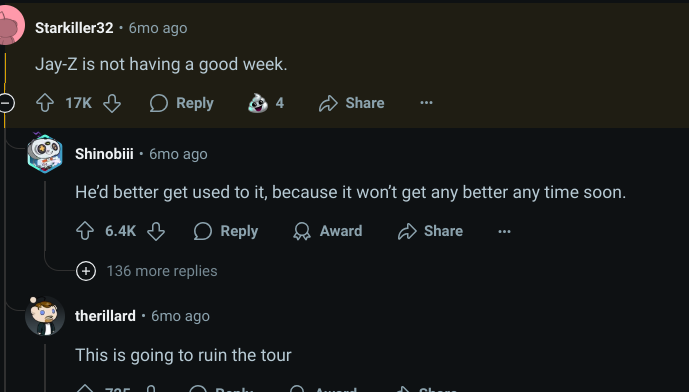Open Shinobiii username link

tap(104, 154)
